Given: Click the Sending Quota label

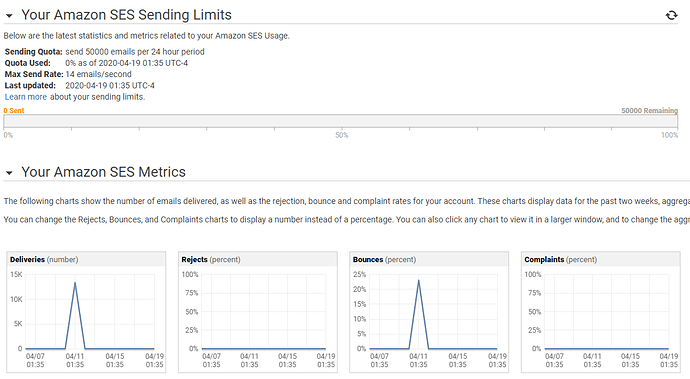Looking at the screenshot, I should coord(33,52).
